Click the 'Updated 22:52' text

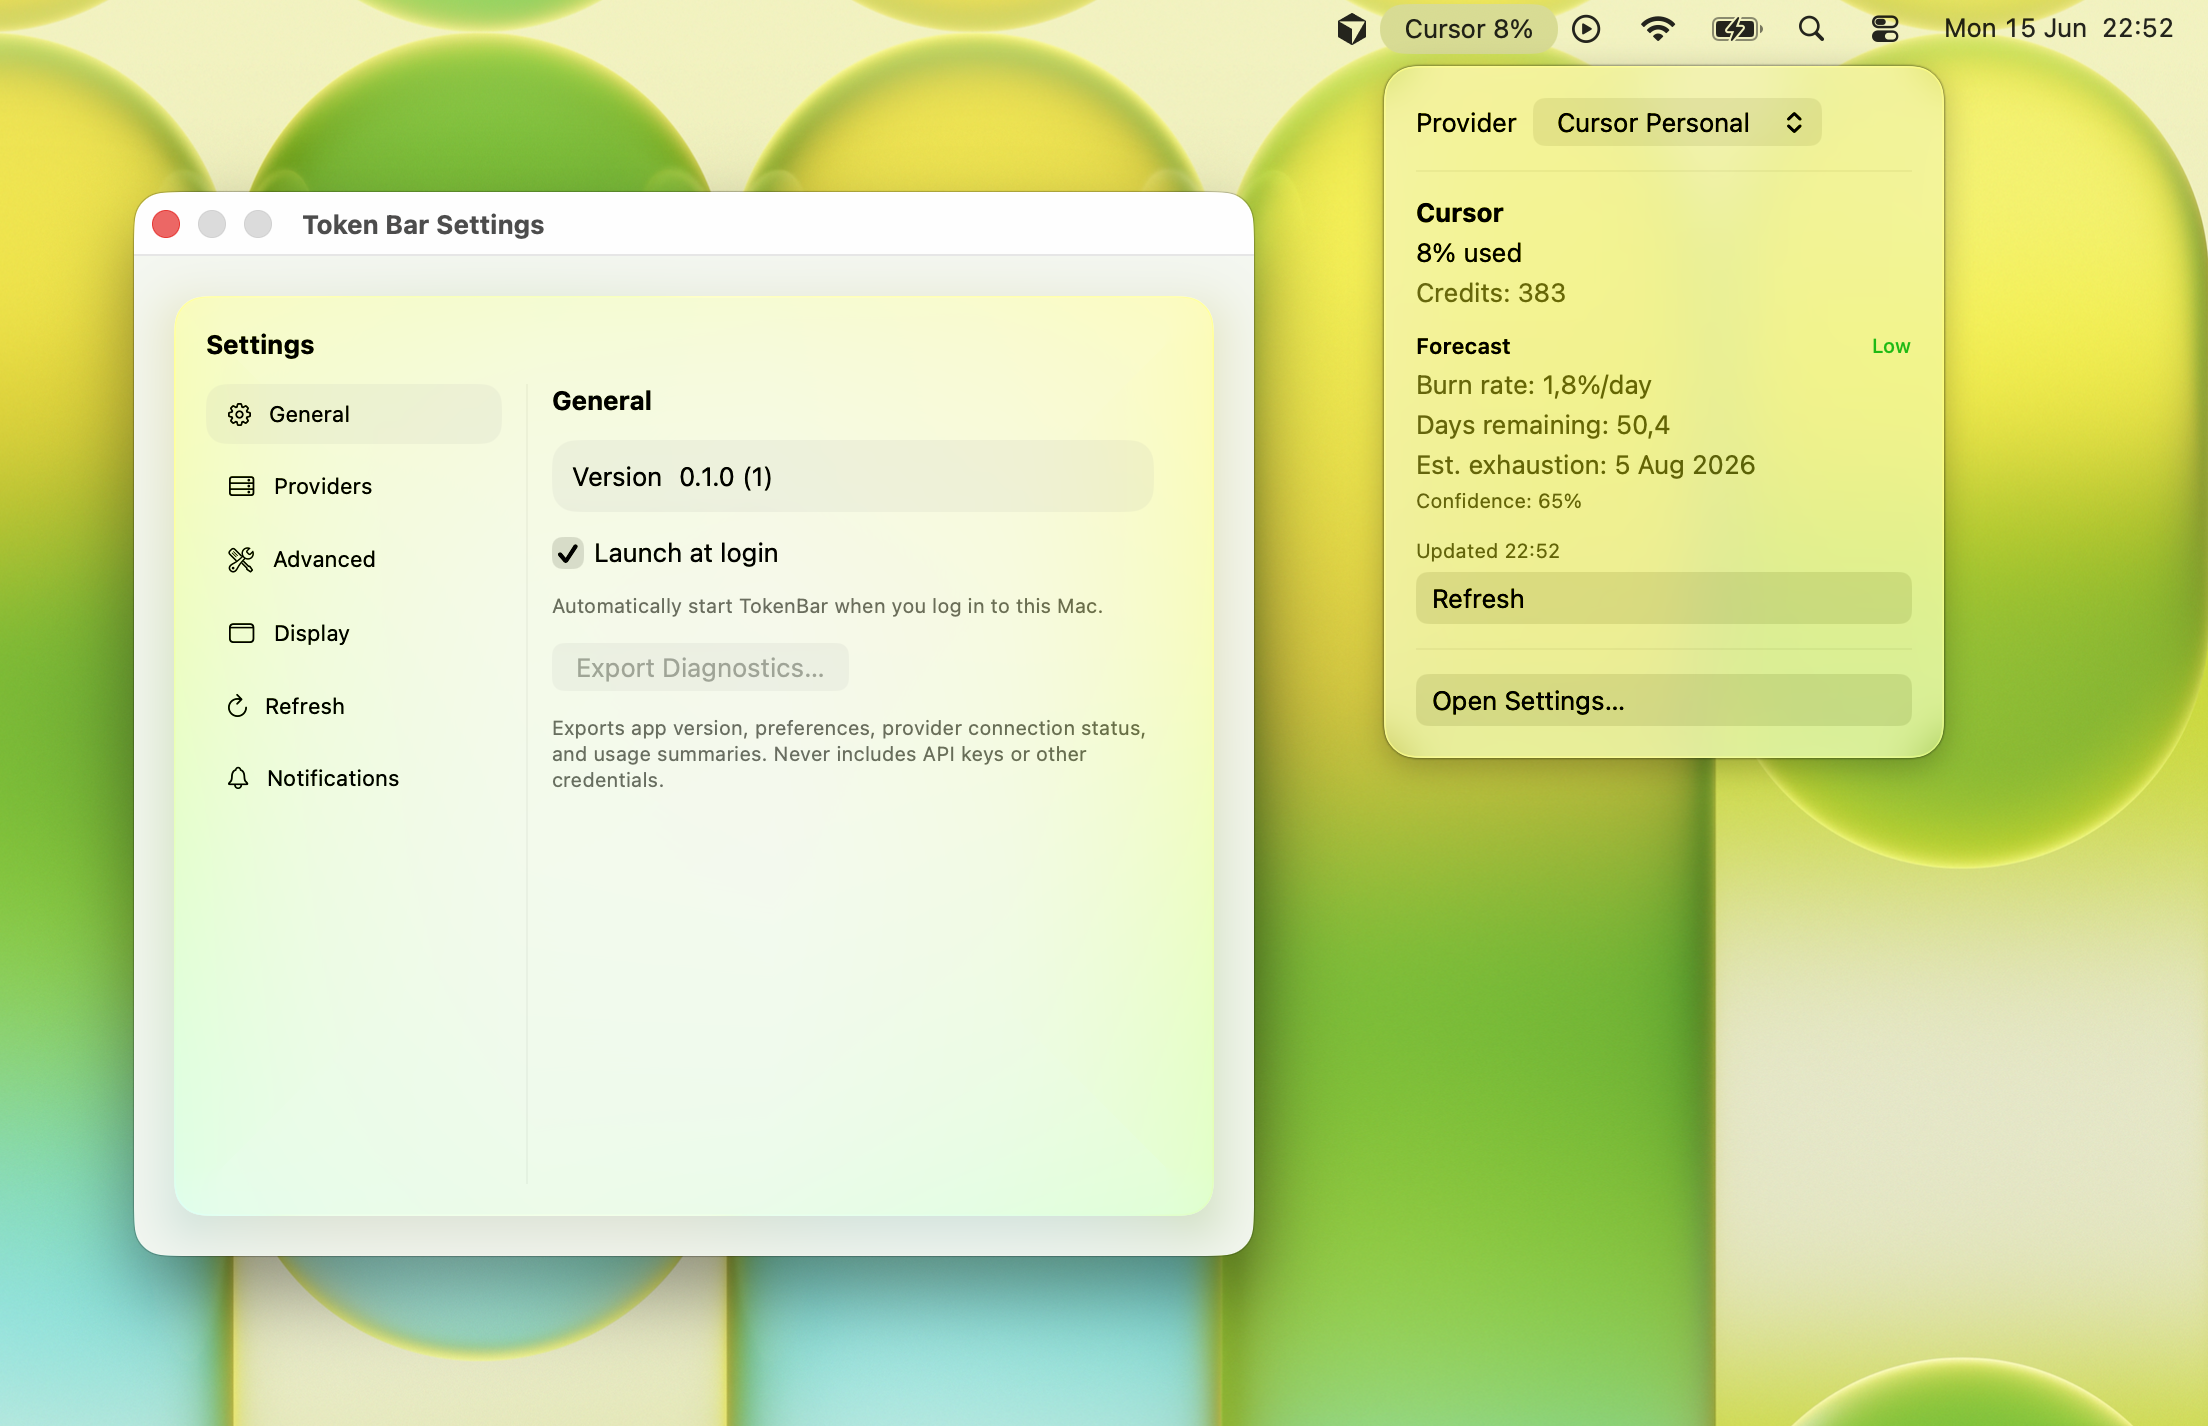tap(1487, 551)
